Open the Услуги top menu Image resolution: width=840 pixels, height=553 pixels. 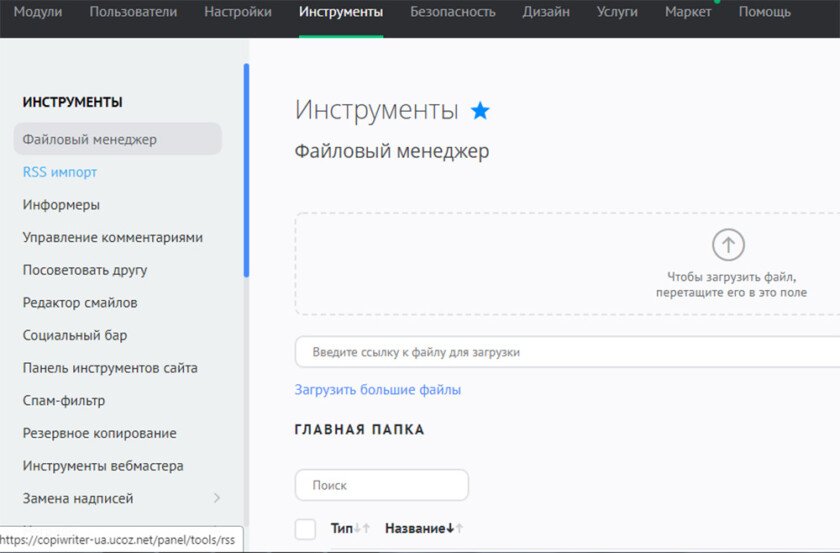coord(617,12)
